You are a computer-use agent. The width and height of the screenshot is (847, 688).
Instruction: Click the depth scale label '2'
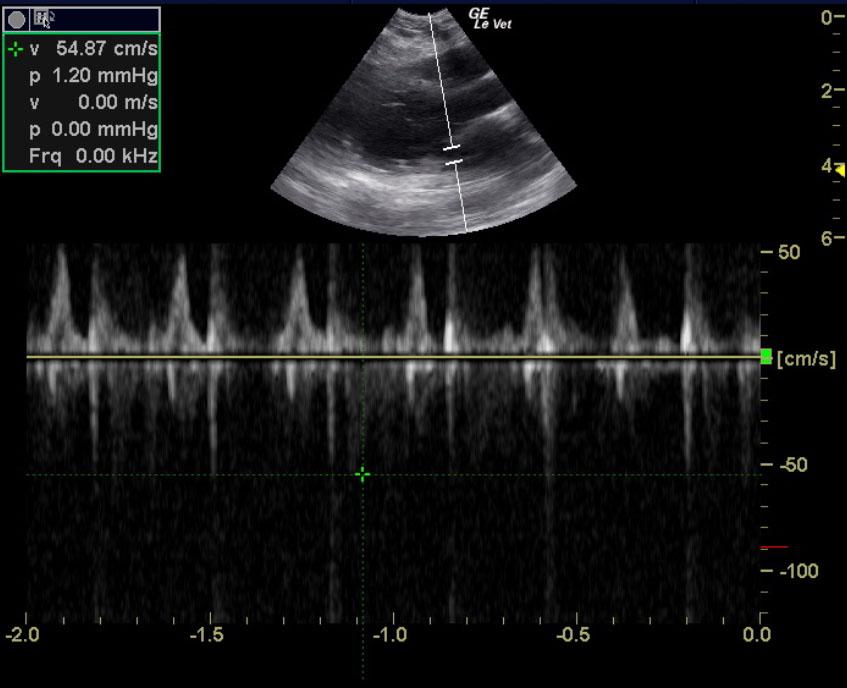(x=826, y=91)
